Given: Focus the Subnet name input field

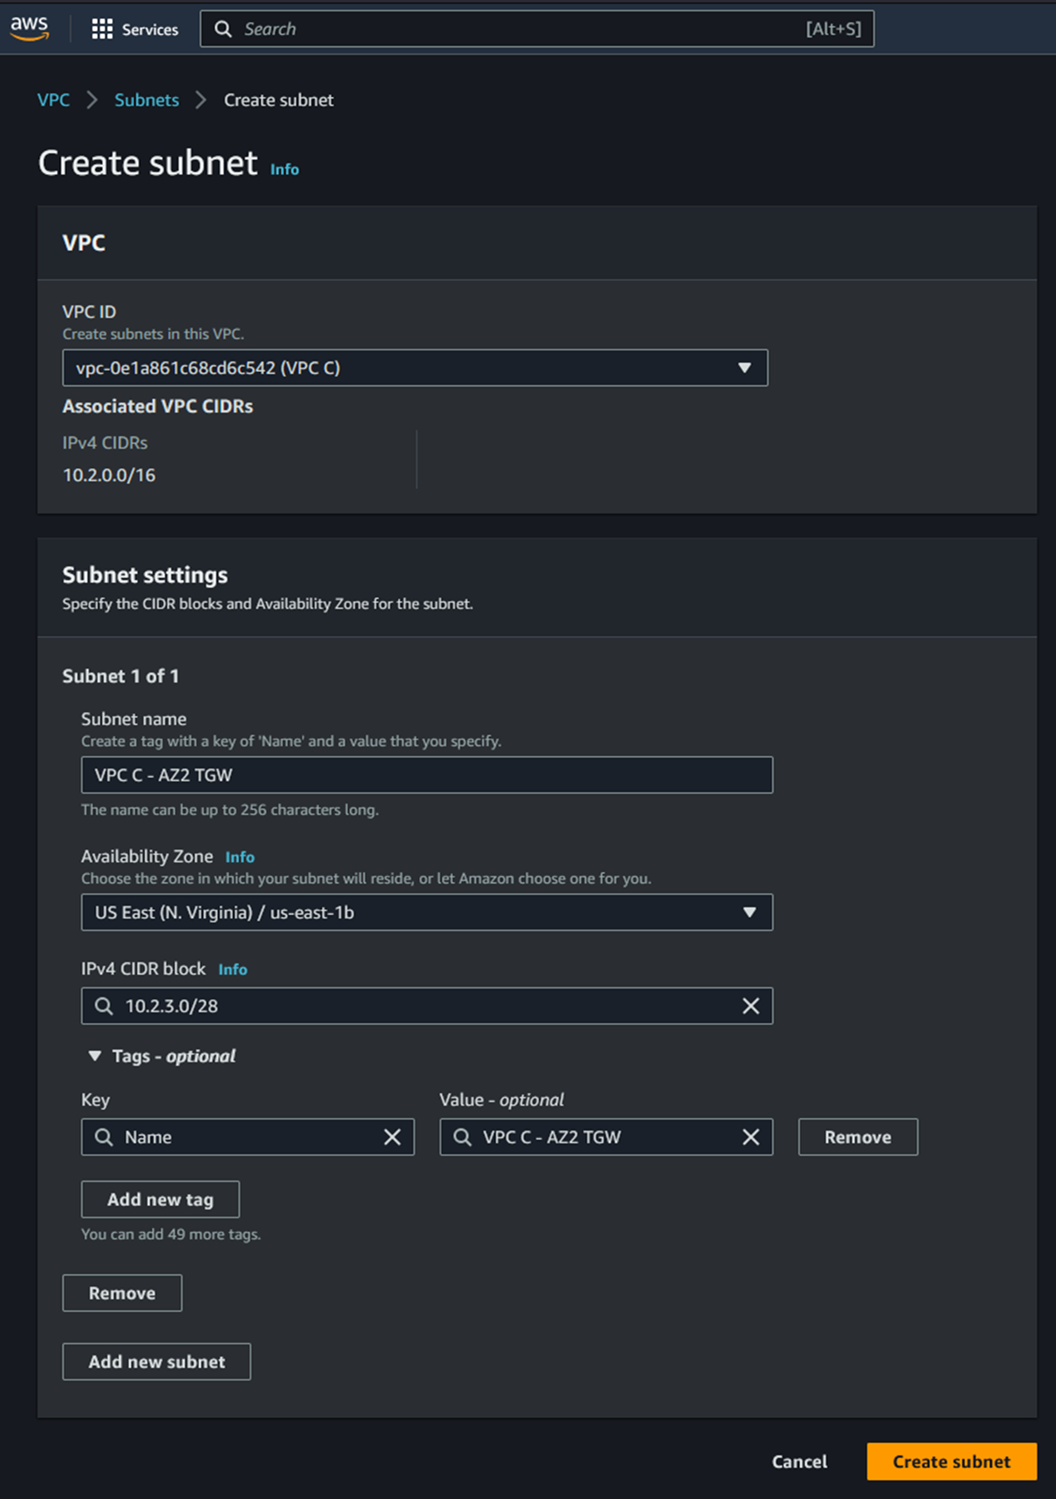Looking at the screenshot, I should 426,775.
